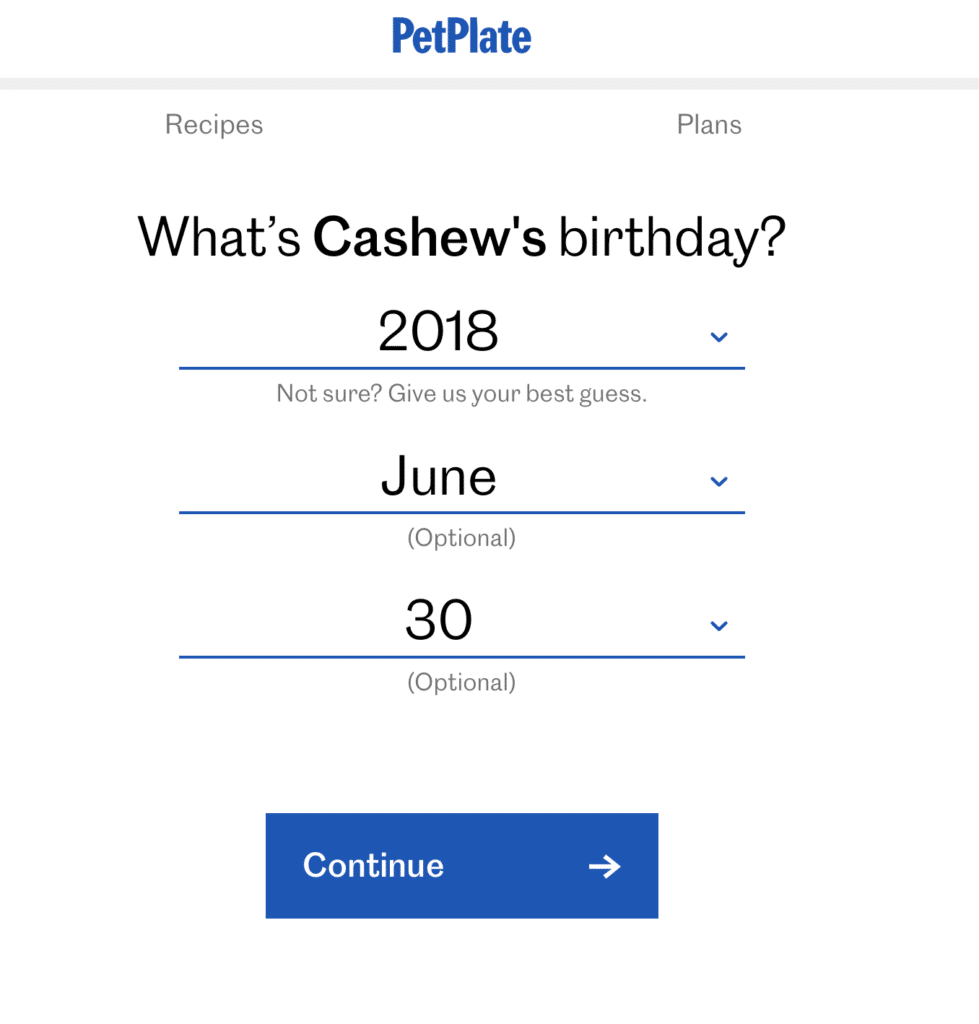Click the Optional label under the day field
The image size is (979, 1024).
[x=461, y=682]
